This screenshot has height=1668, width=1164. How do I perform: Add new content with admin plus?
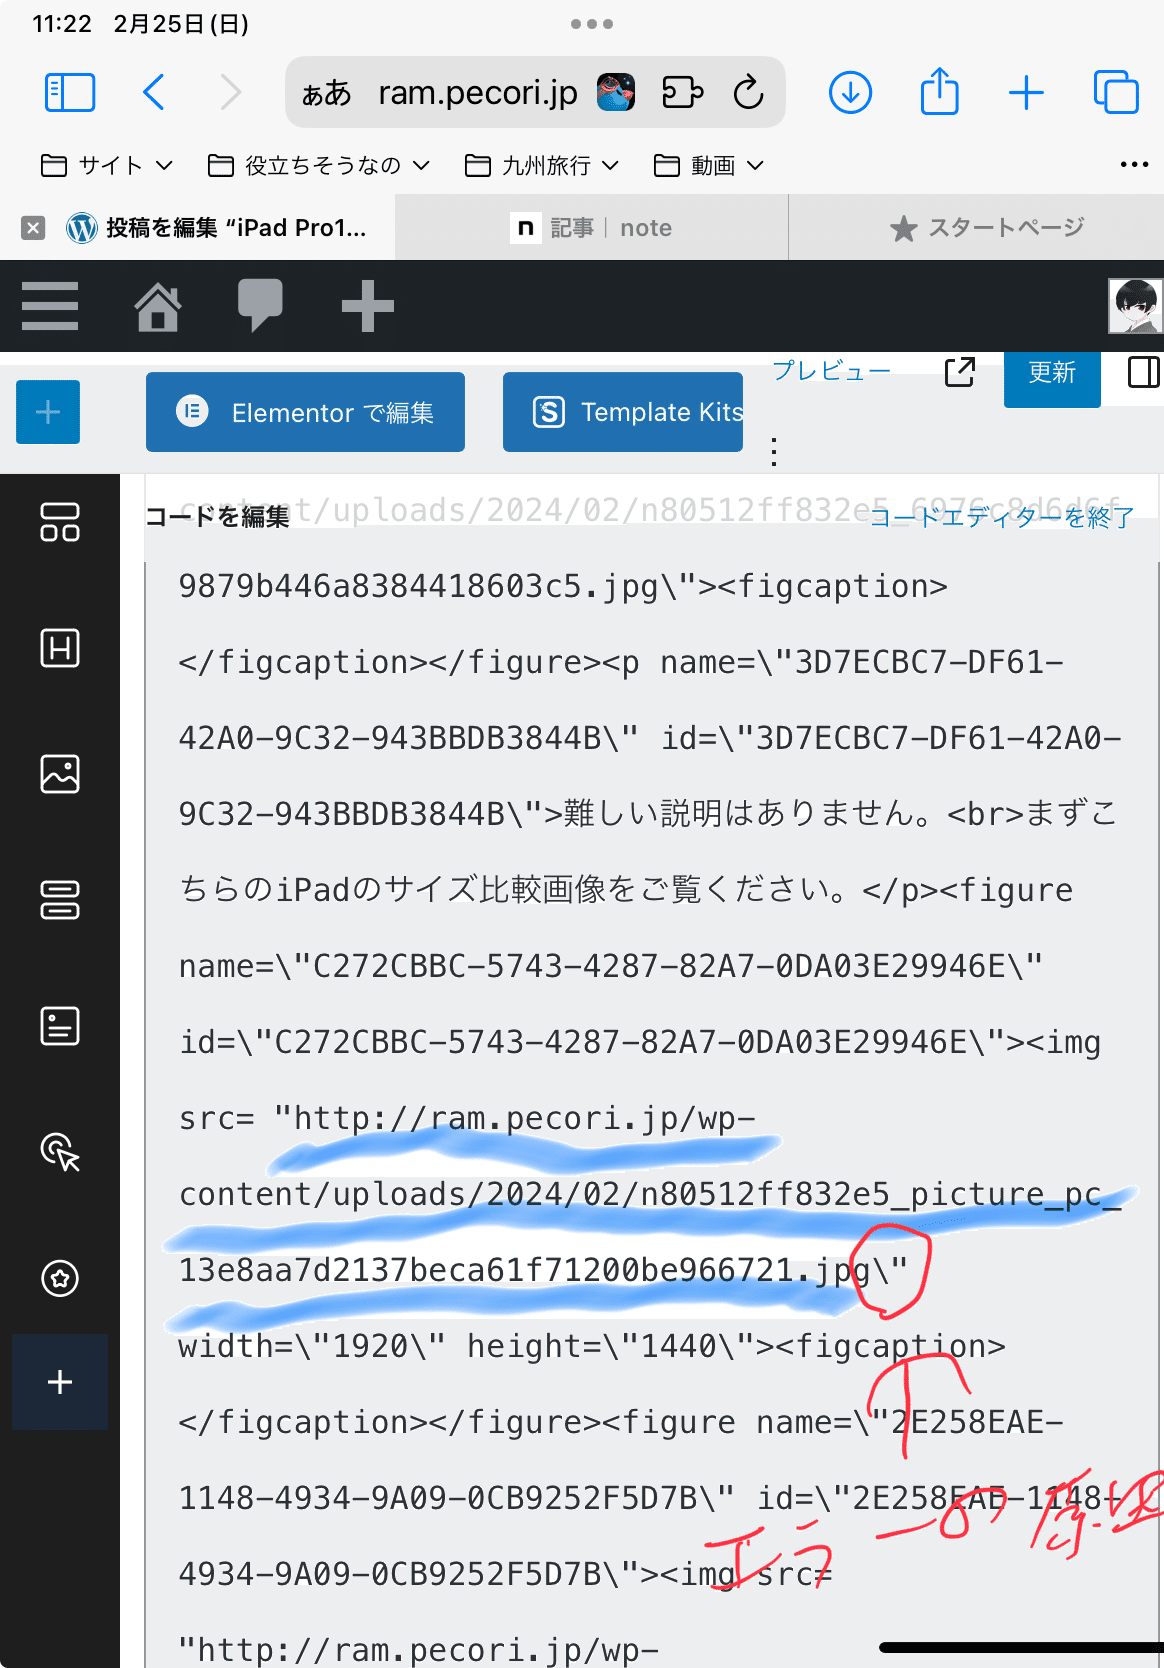pos(367,306)
